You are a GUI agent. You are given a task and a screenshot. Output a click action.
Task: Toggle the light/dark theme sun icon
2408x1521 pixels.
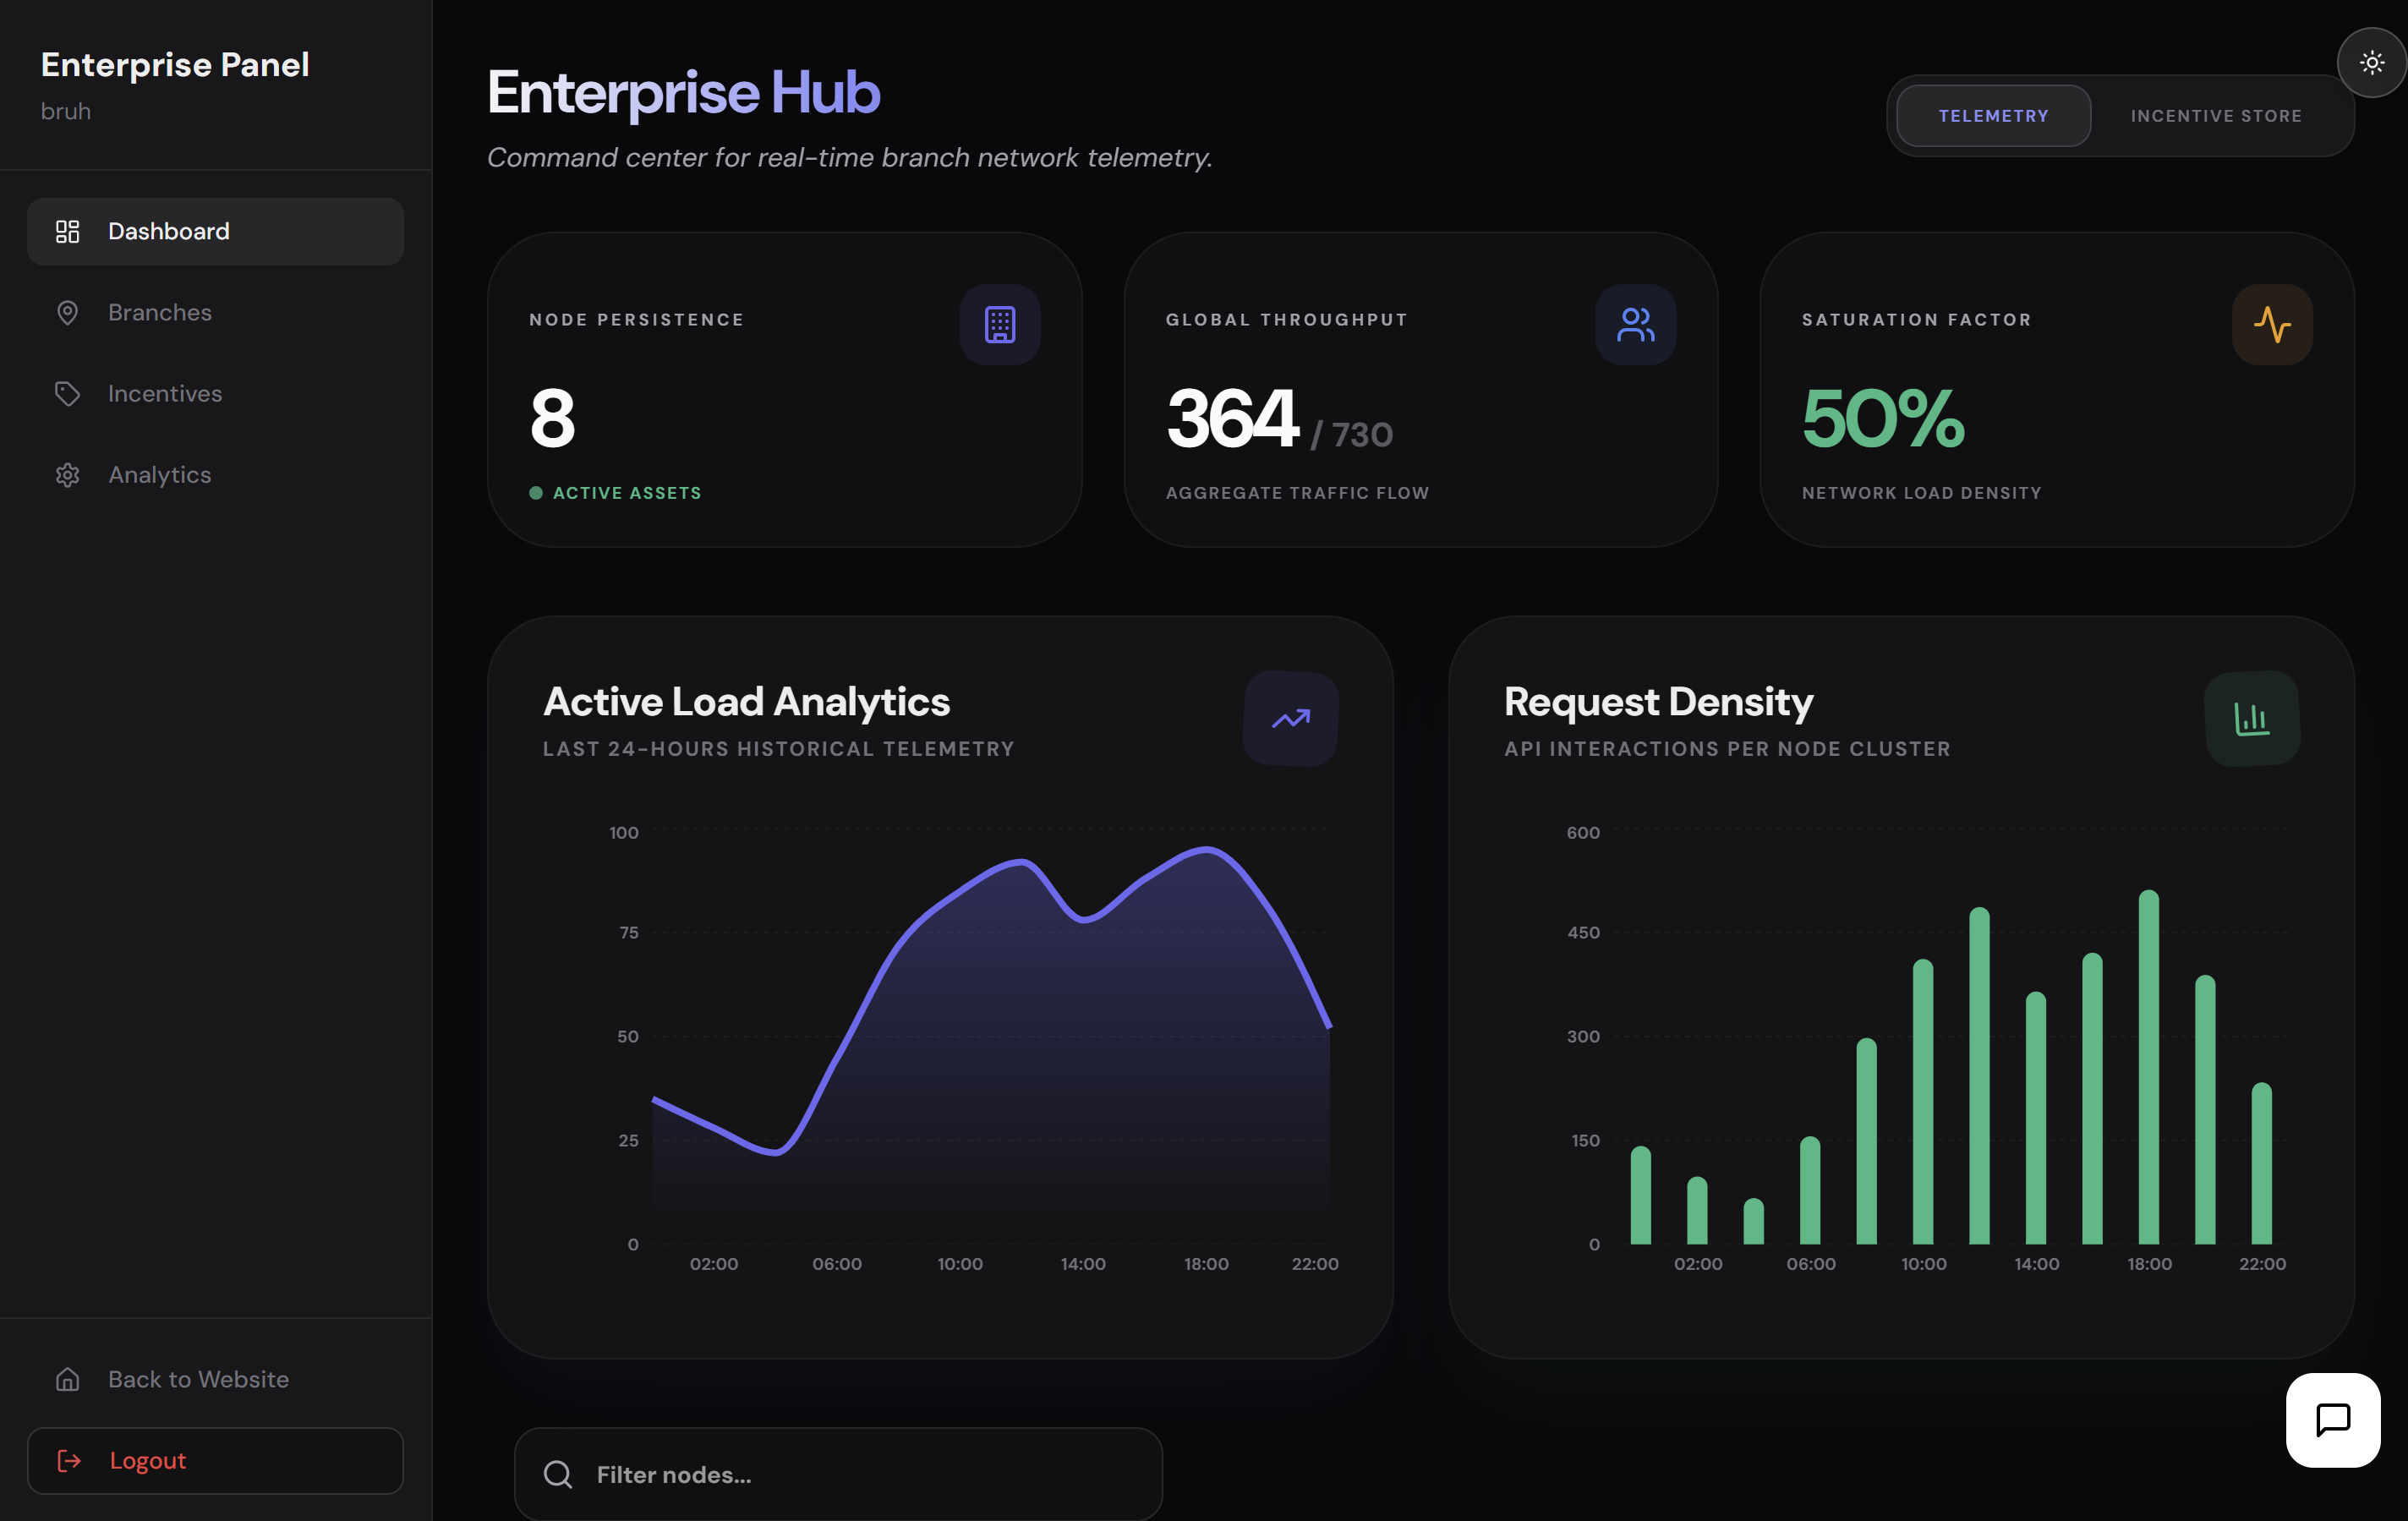[2371, 63]
